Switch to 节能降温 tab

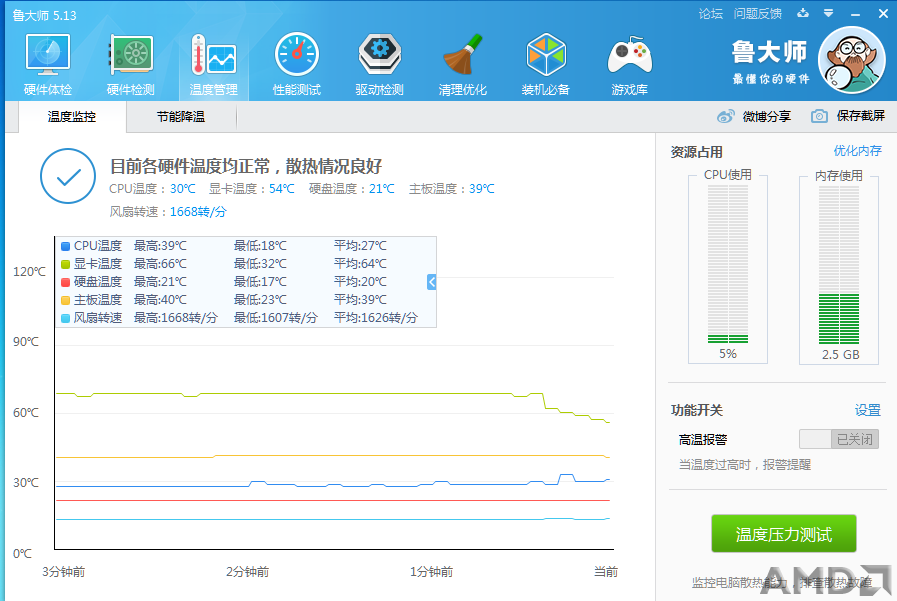pos(181,117)
